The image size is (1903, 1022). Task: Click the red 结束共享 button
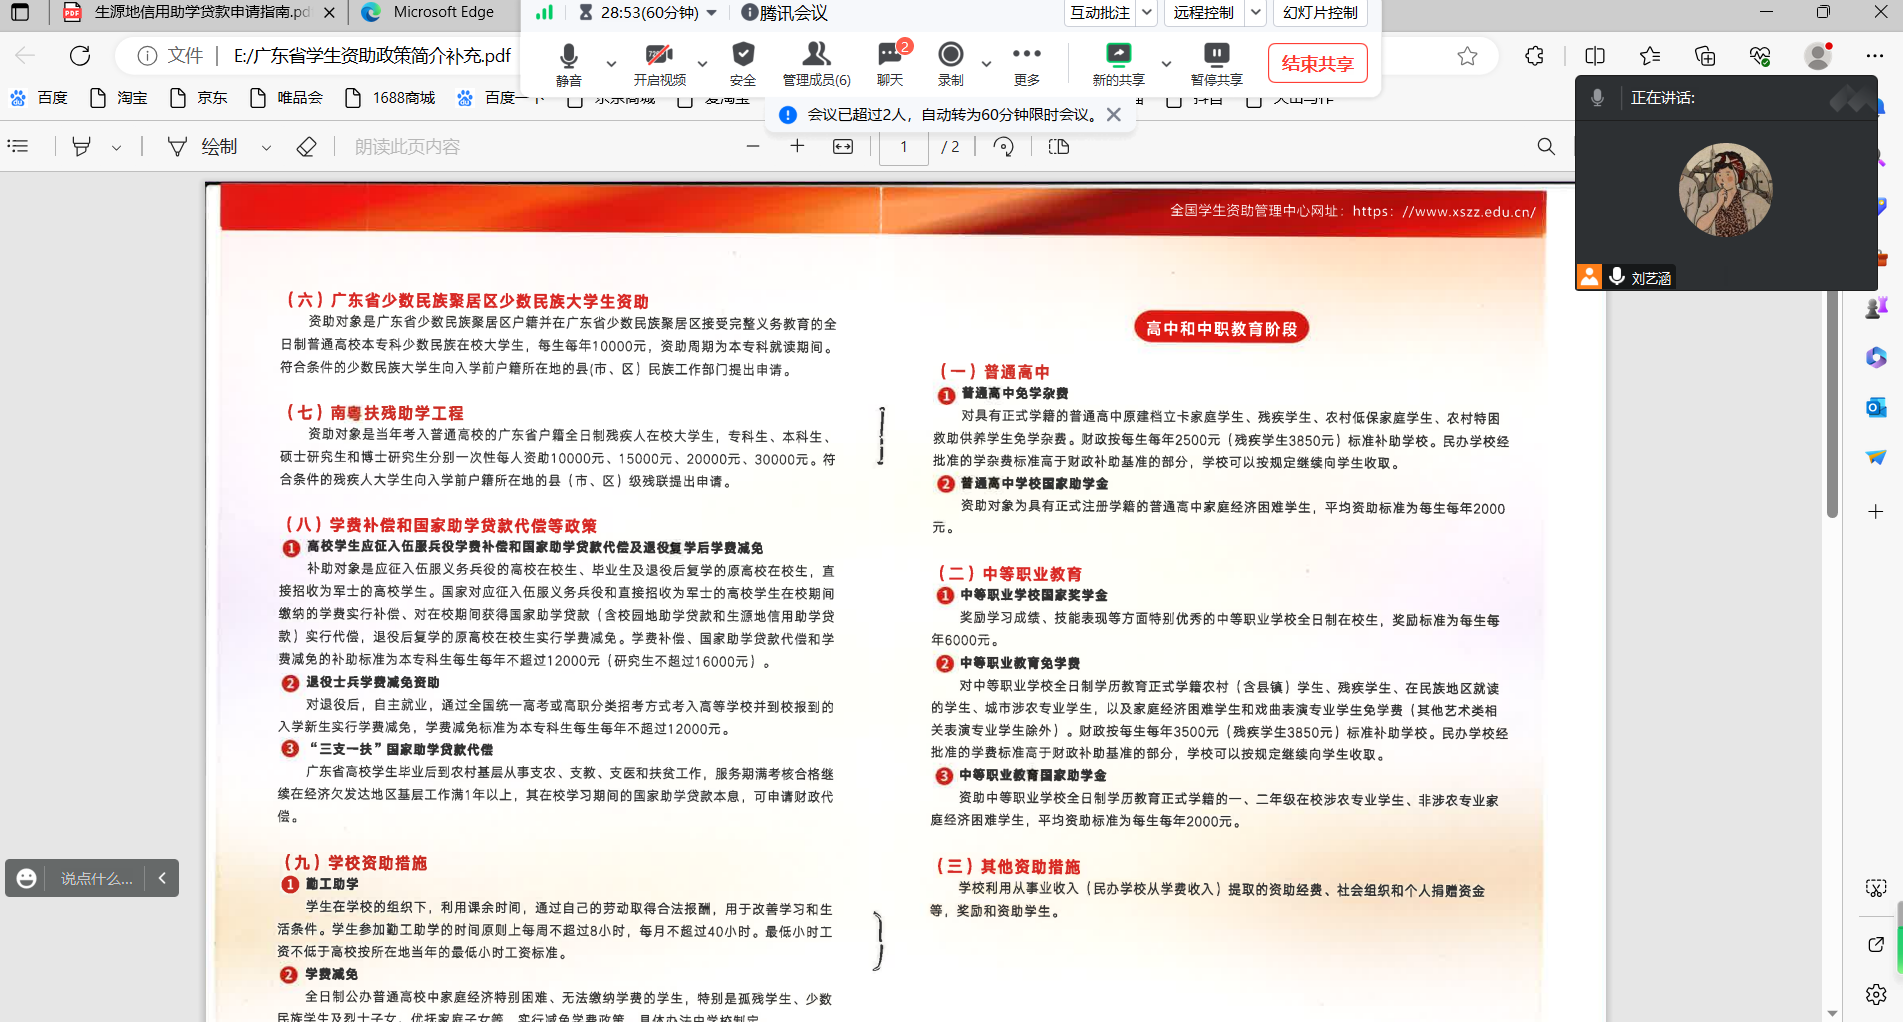pos(1317,63)
